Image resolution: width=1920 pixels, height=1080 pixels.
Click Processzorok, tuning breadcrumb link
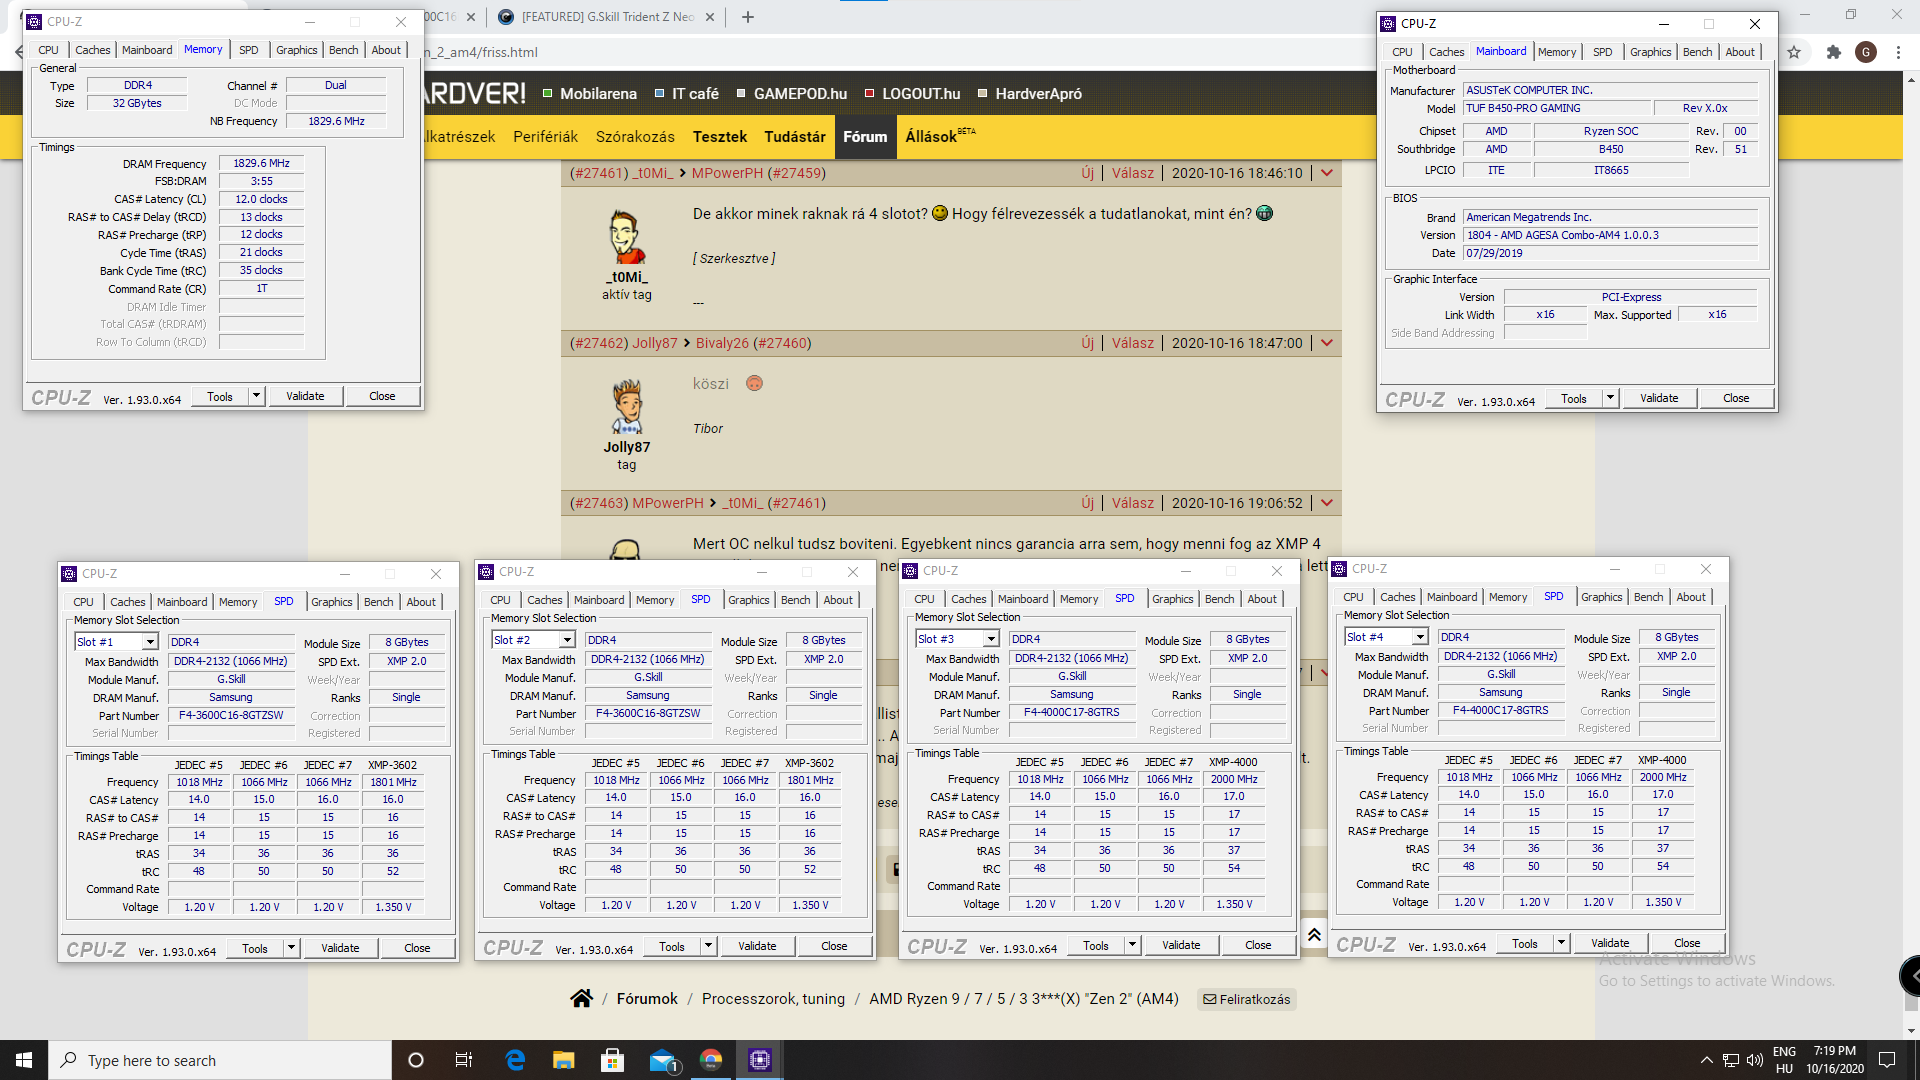(773, 999)
